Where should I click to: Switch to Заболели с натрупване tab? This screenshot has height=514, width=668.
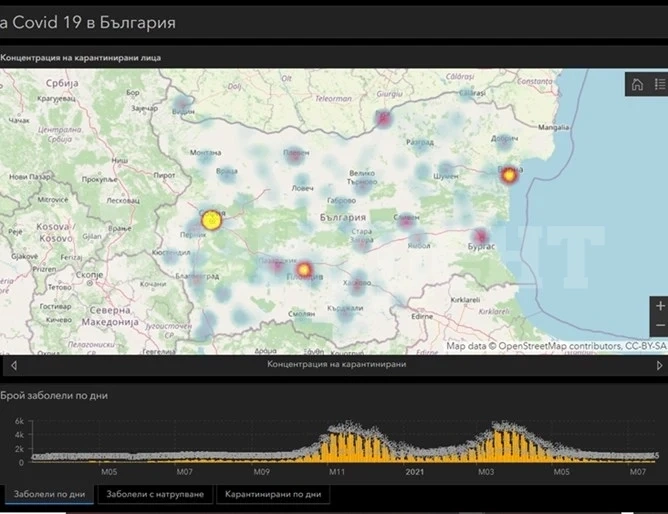pyautogui.click(x=155, y=494)
